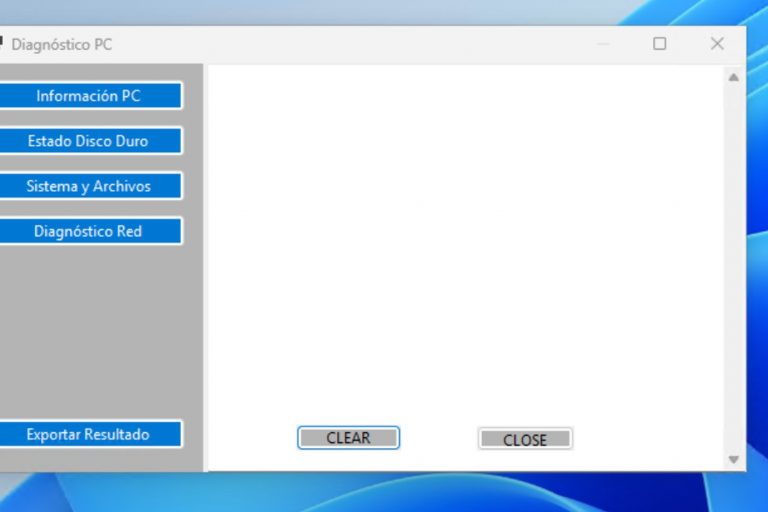Click the Diagnóstico PC title text
Image resolution: width=768 pixels, height=512 pixels.
click(x=62, y=45)
